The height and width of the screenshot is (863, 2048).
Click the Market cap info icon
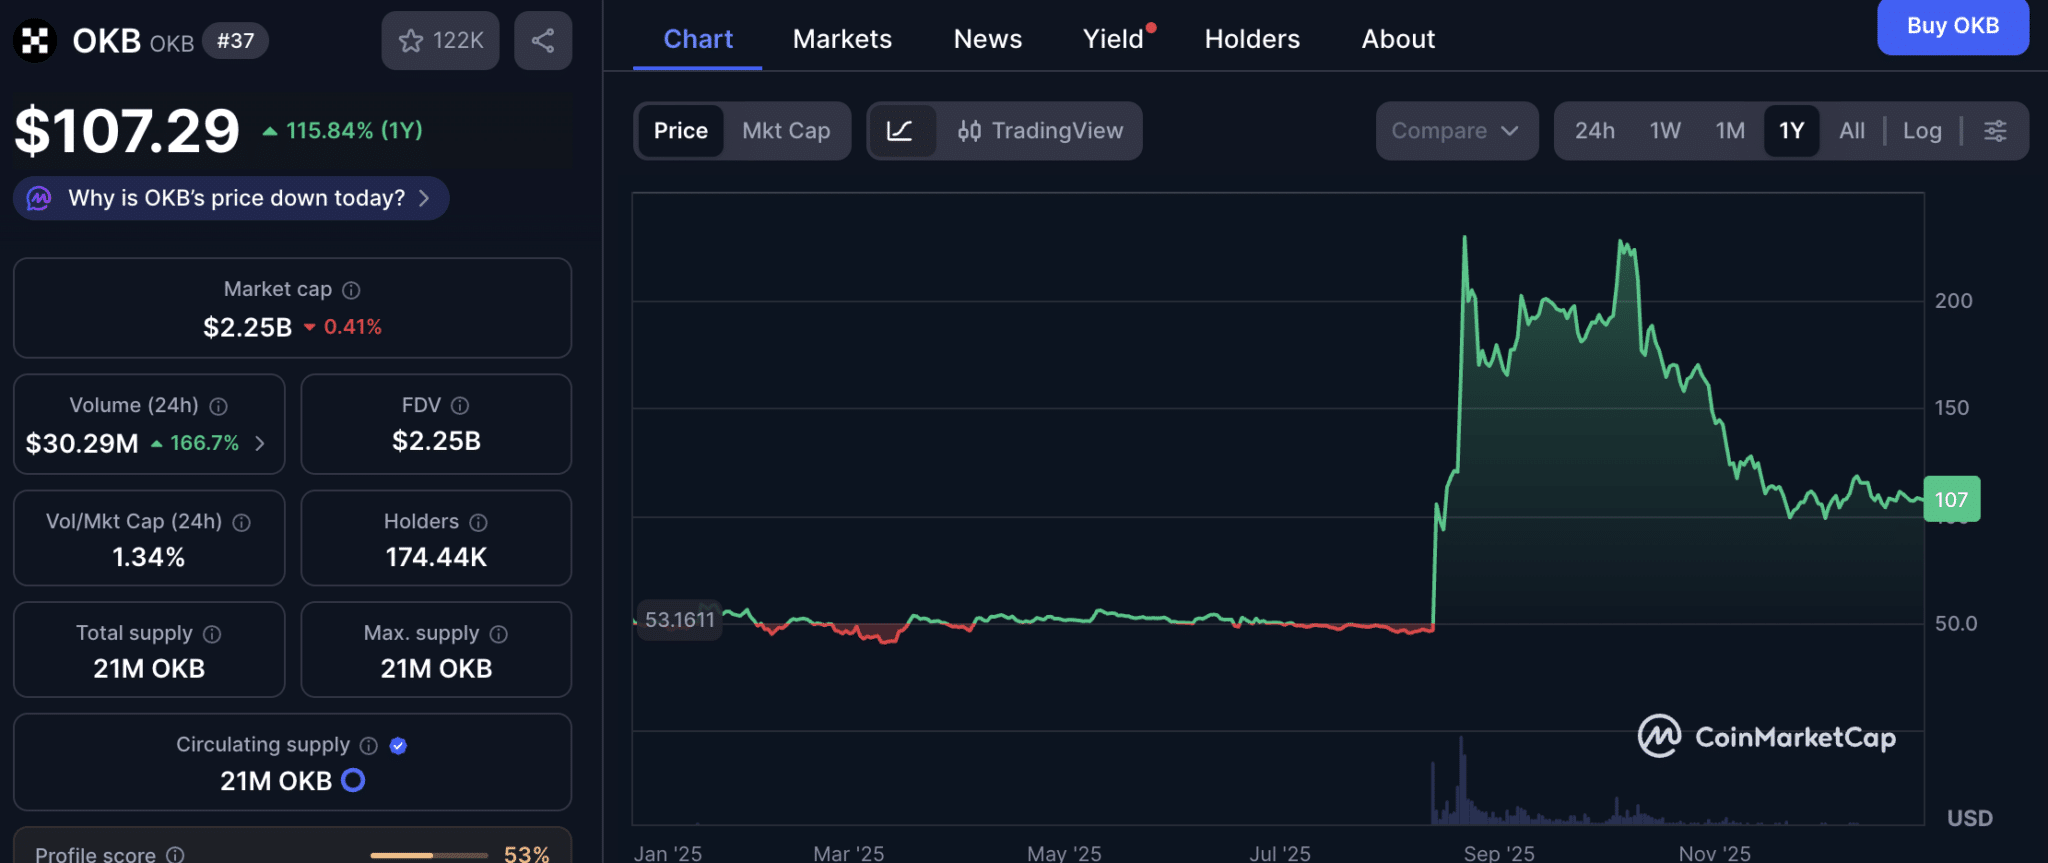click(x=351, y=290)
